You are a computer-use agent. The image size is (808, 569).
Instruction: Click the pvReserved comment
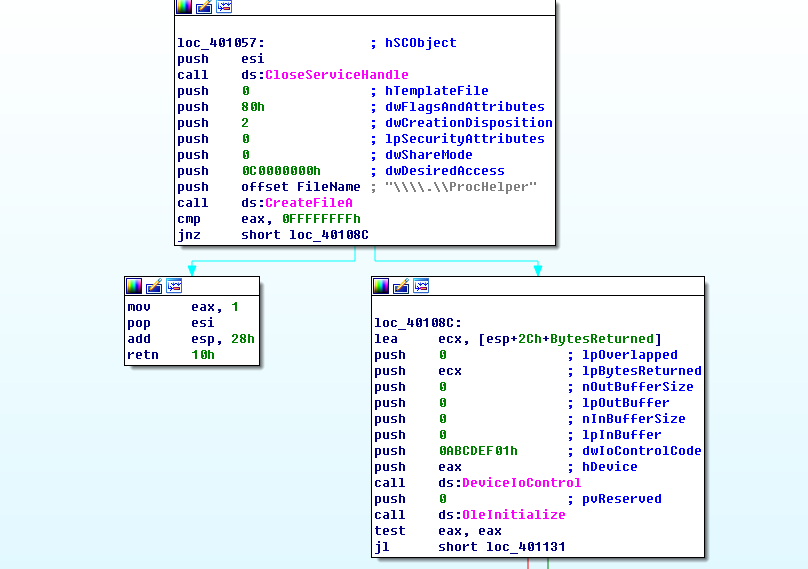tap(621, 499)
